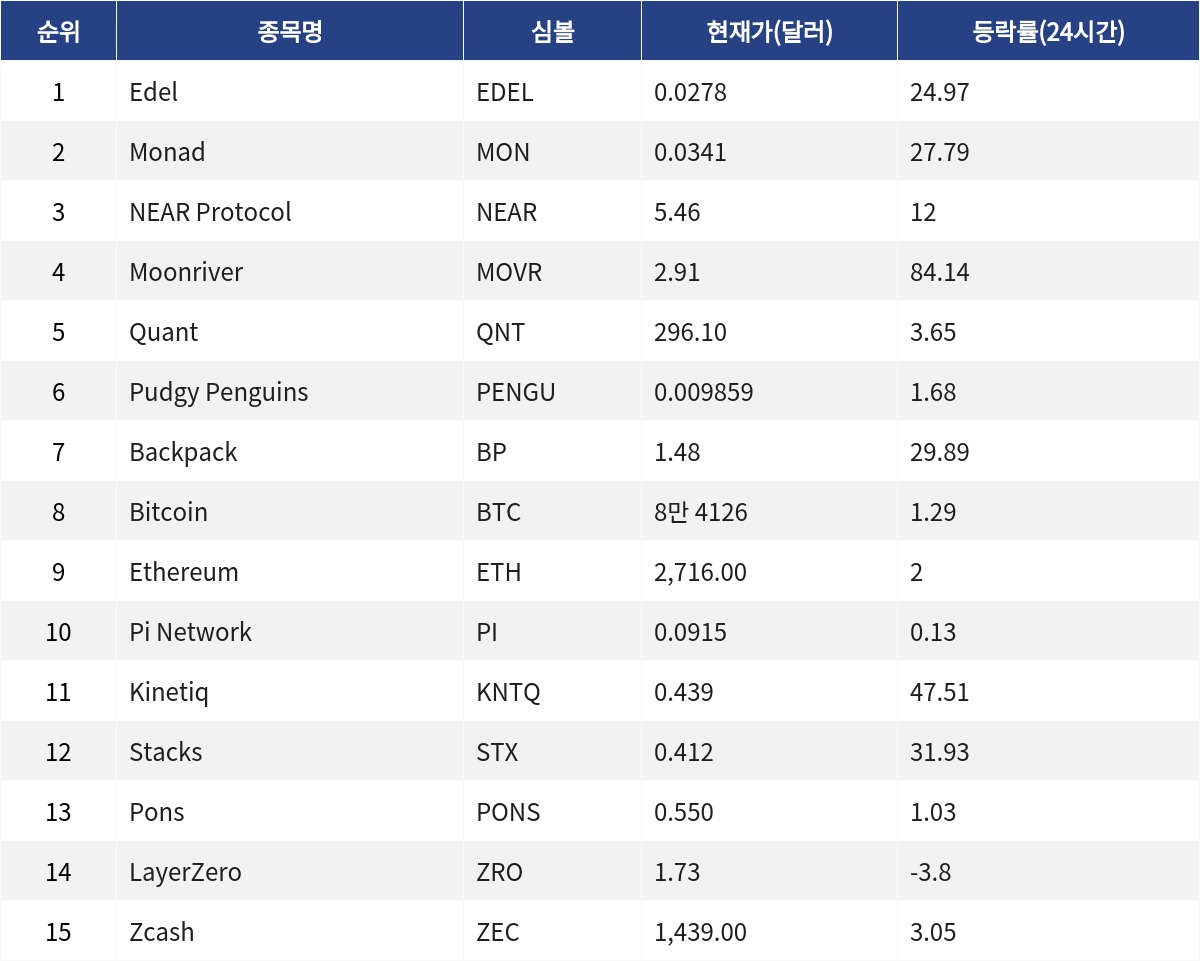Viewport: 1200px width, 961px height.
Task: Select the Zcash name cell
Action: pyautogui.click(x=290, y=932)
